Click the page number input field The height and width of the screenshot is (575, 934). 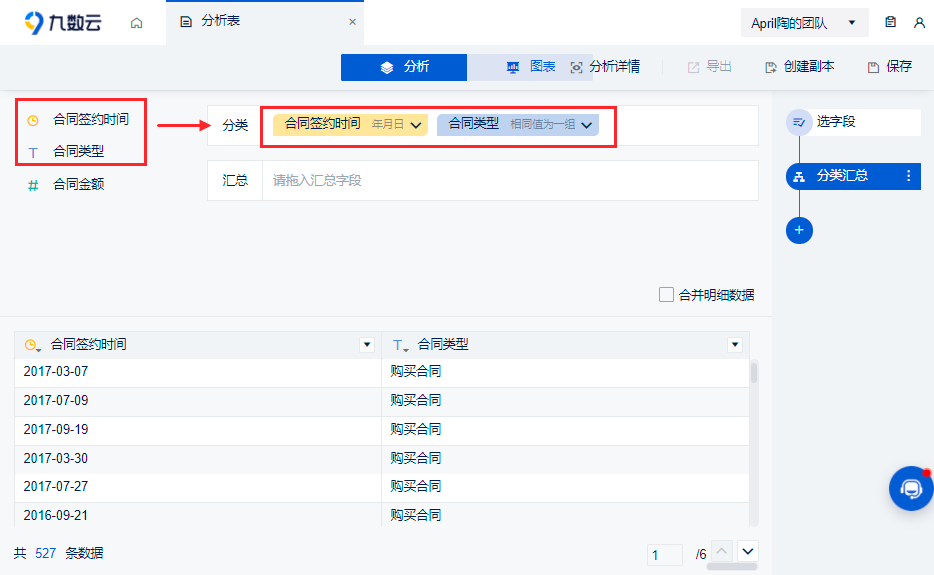click(x=665, y=555)
